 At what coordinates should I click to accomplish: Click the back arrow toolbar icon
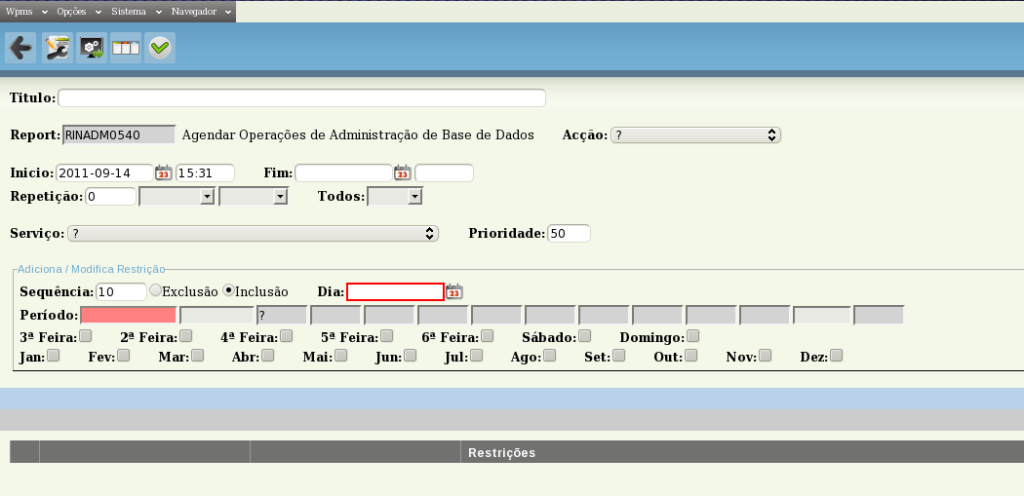(21, 48)
